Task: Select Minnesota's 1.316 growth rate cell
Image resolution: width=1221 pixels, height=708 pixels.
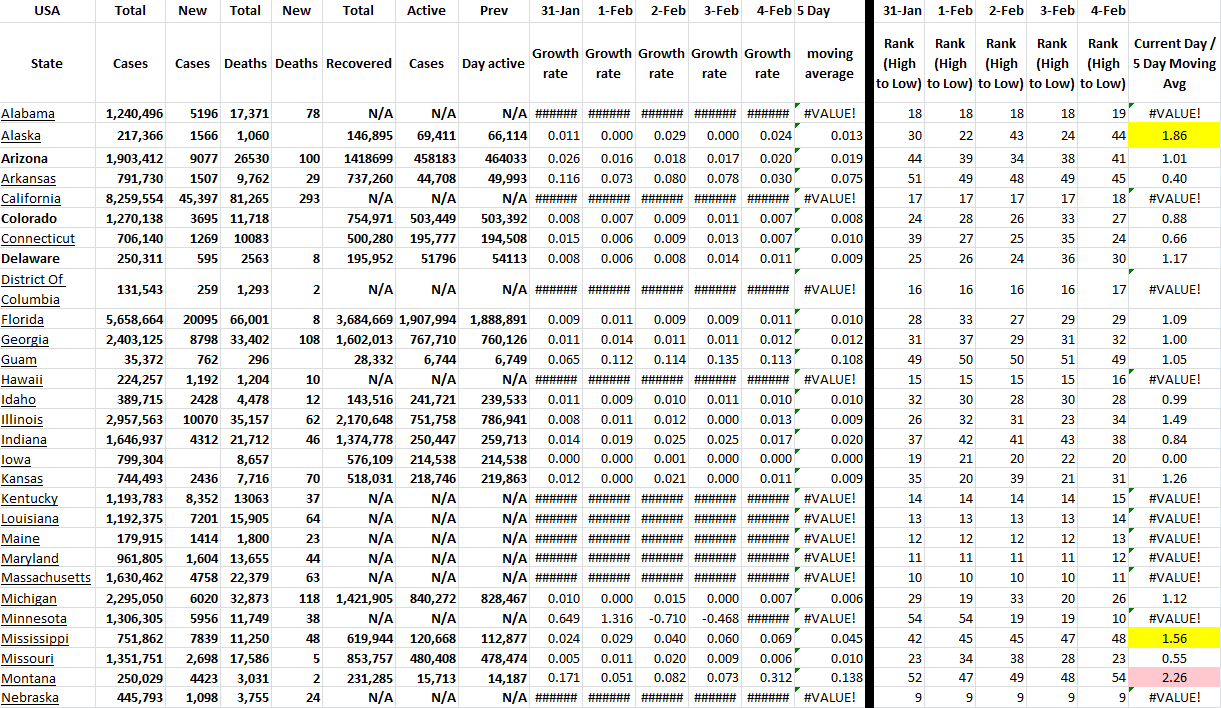Action: pos(608,618)
